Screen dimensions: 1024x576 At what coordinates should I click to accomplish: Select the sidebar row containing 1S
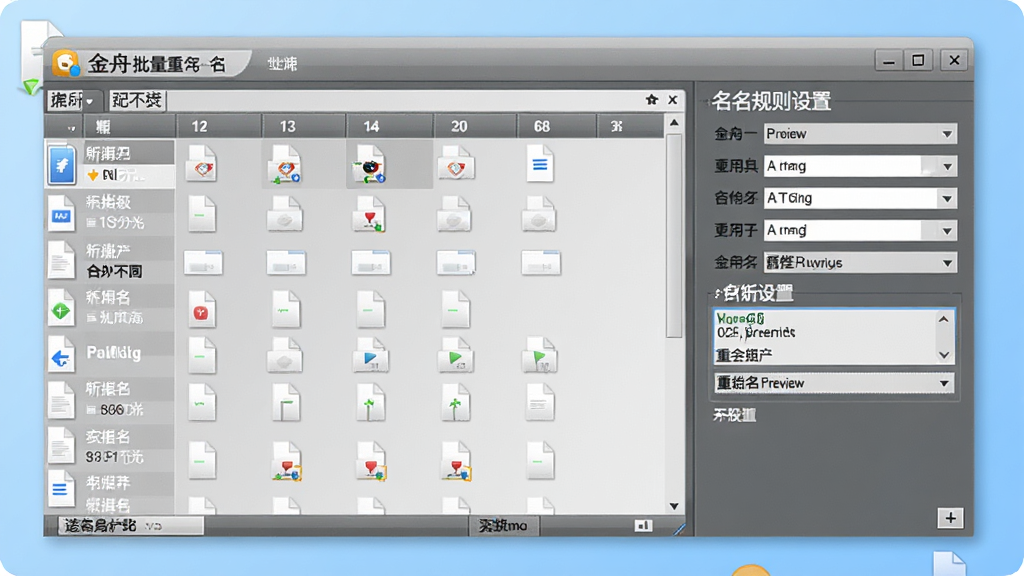coord(111,214)
